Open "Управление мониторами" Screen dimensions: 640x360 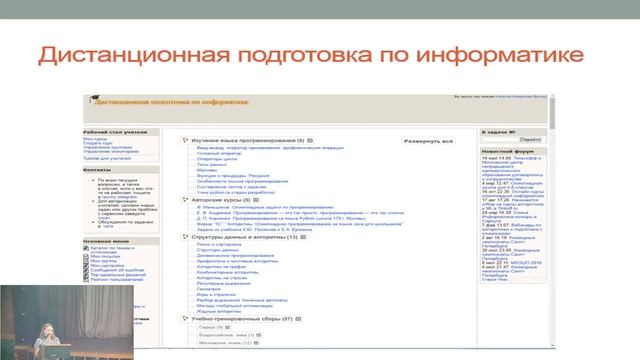(x=111, y=151)
